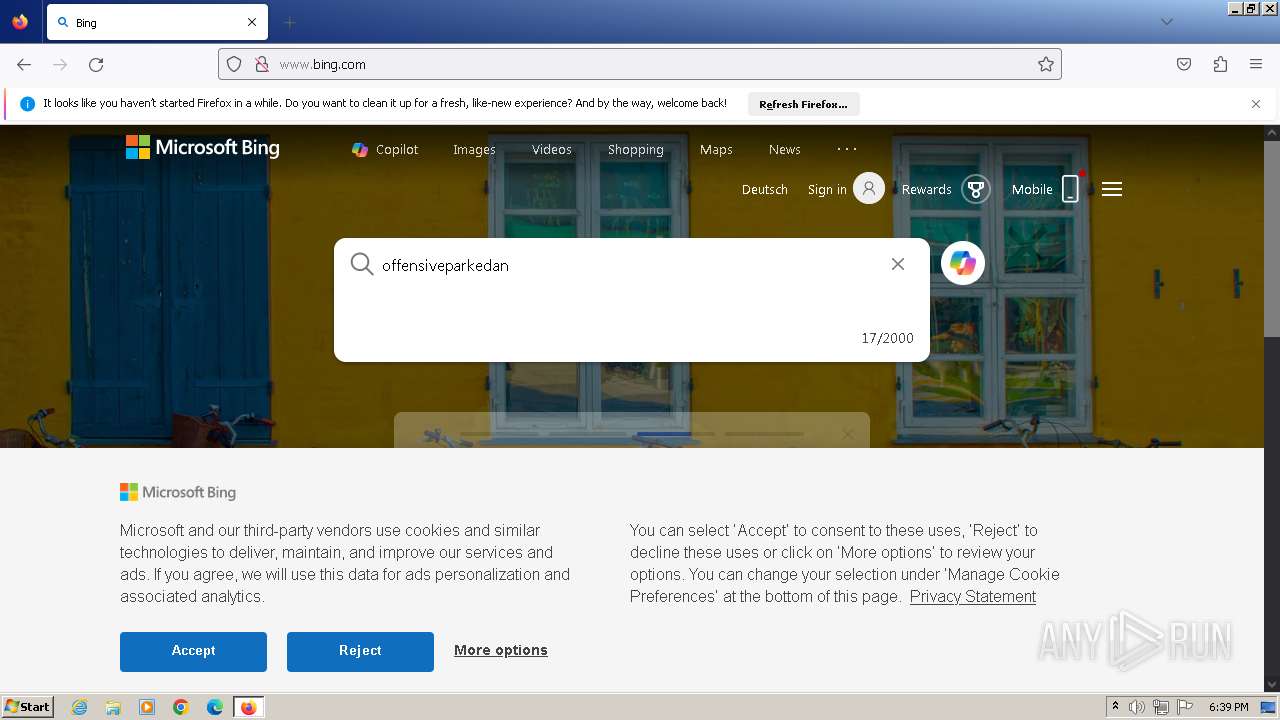Open the Bing hamburger settings menu

[x=1112, y=189]
